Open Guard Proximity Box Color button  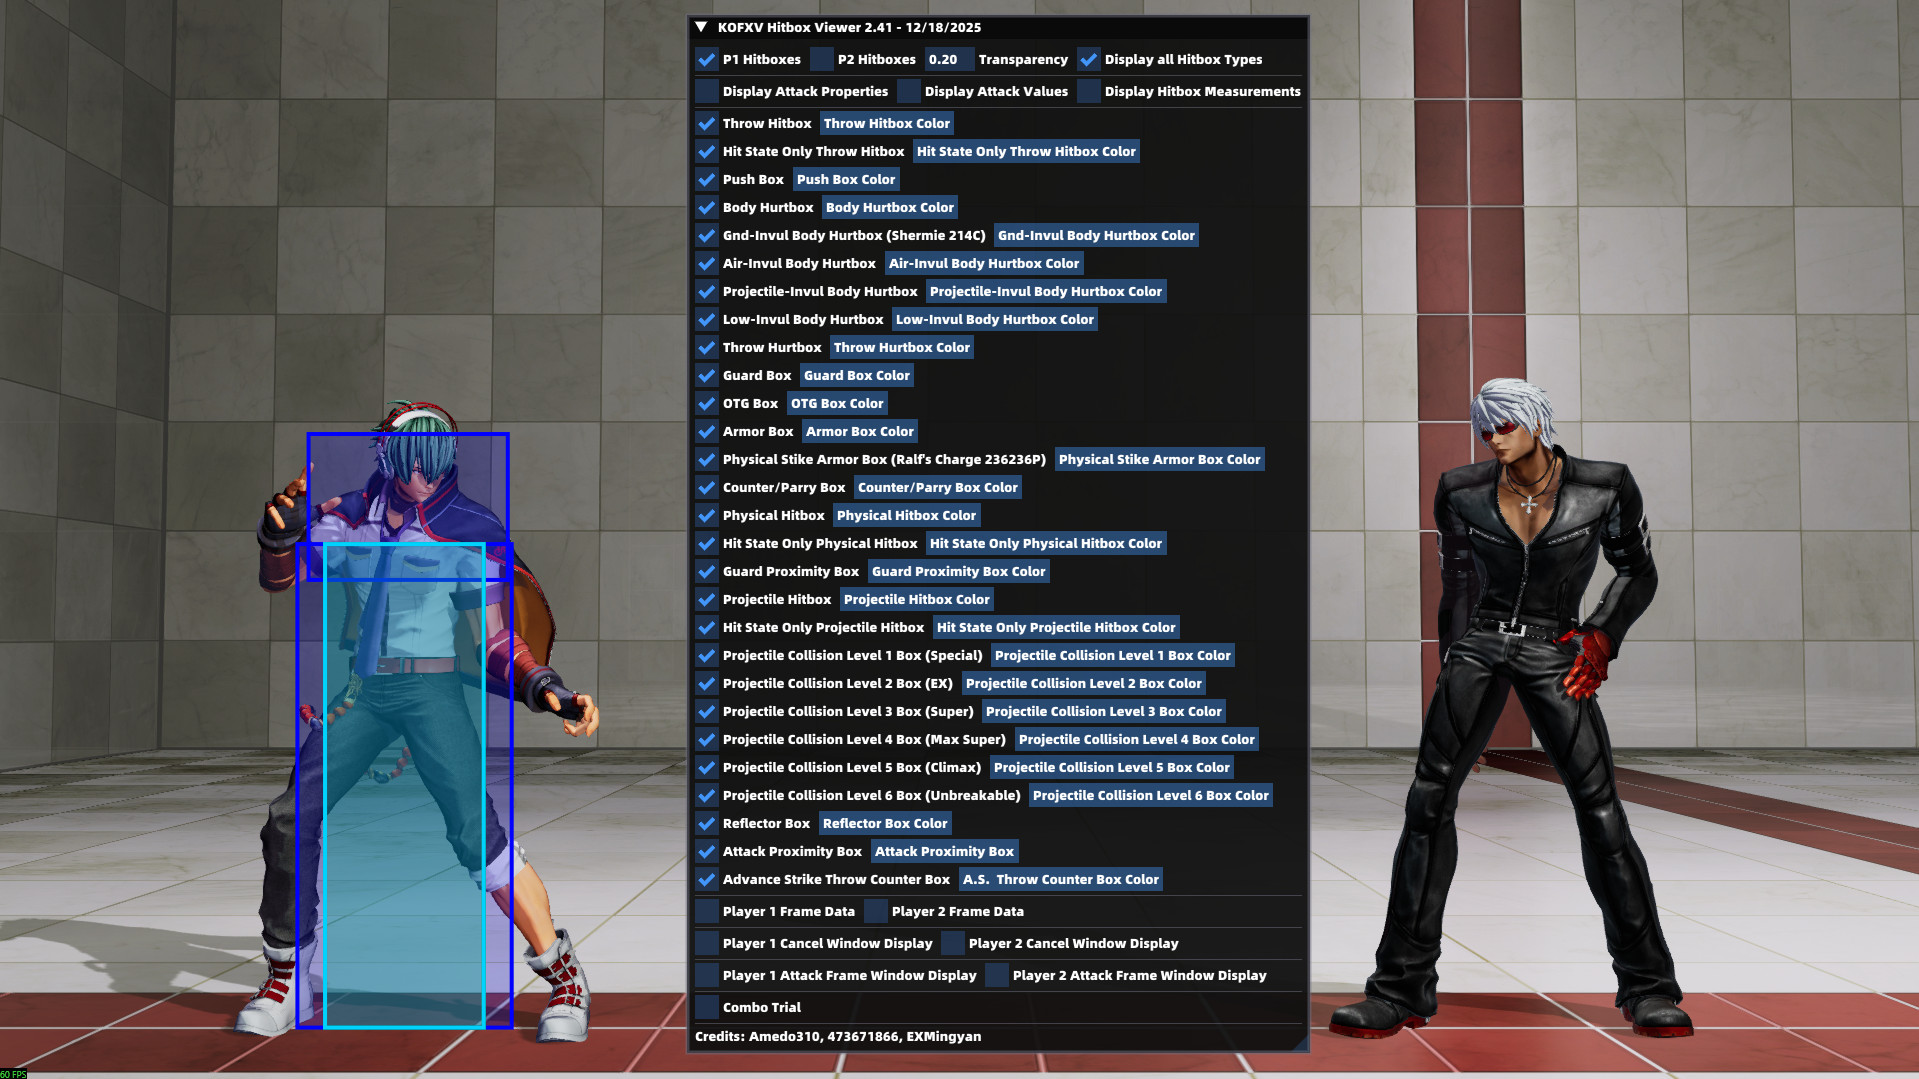[959, 571]
